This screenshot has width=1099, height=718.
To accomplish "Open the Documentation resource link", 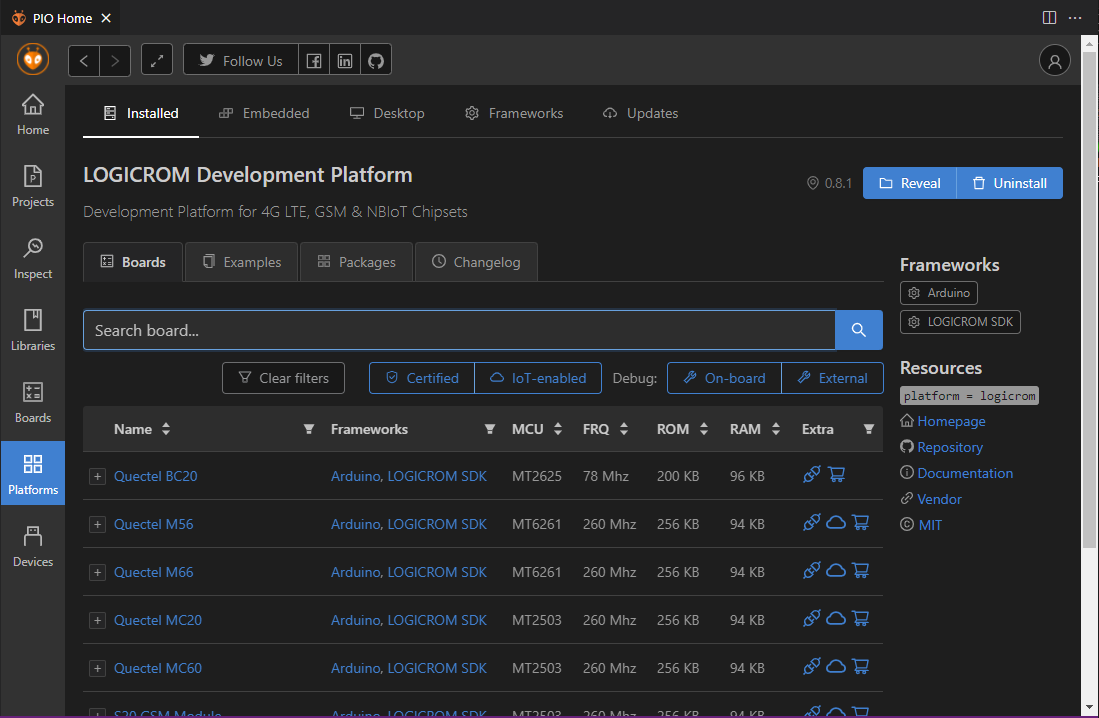I will pos(965,473).
